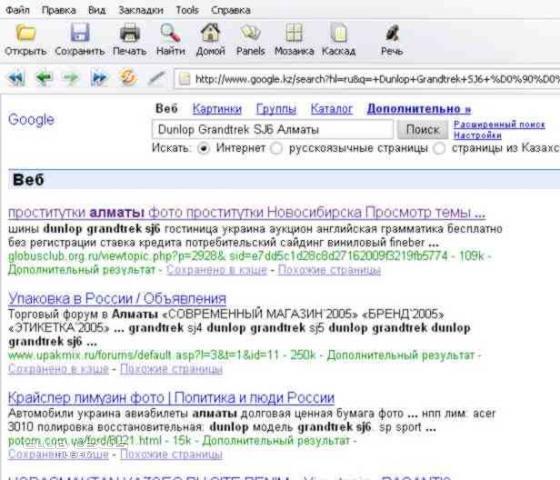Go to Домой home page icon

(x=210, y=33)
